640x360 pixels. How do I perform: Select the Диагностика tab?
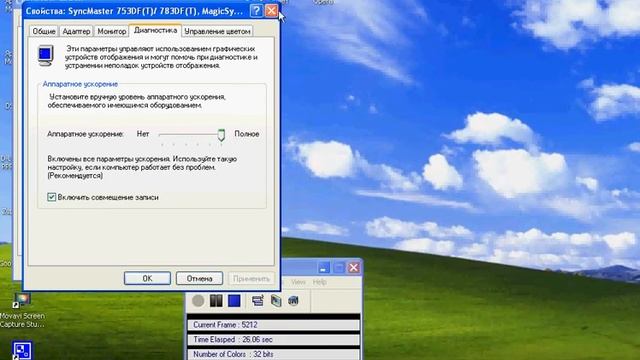tap(155, 30)
